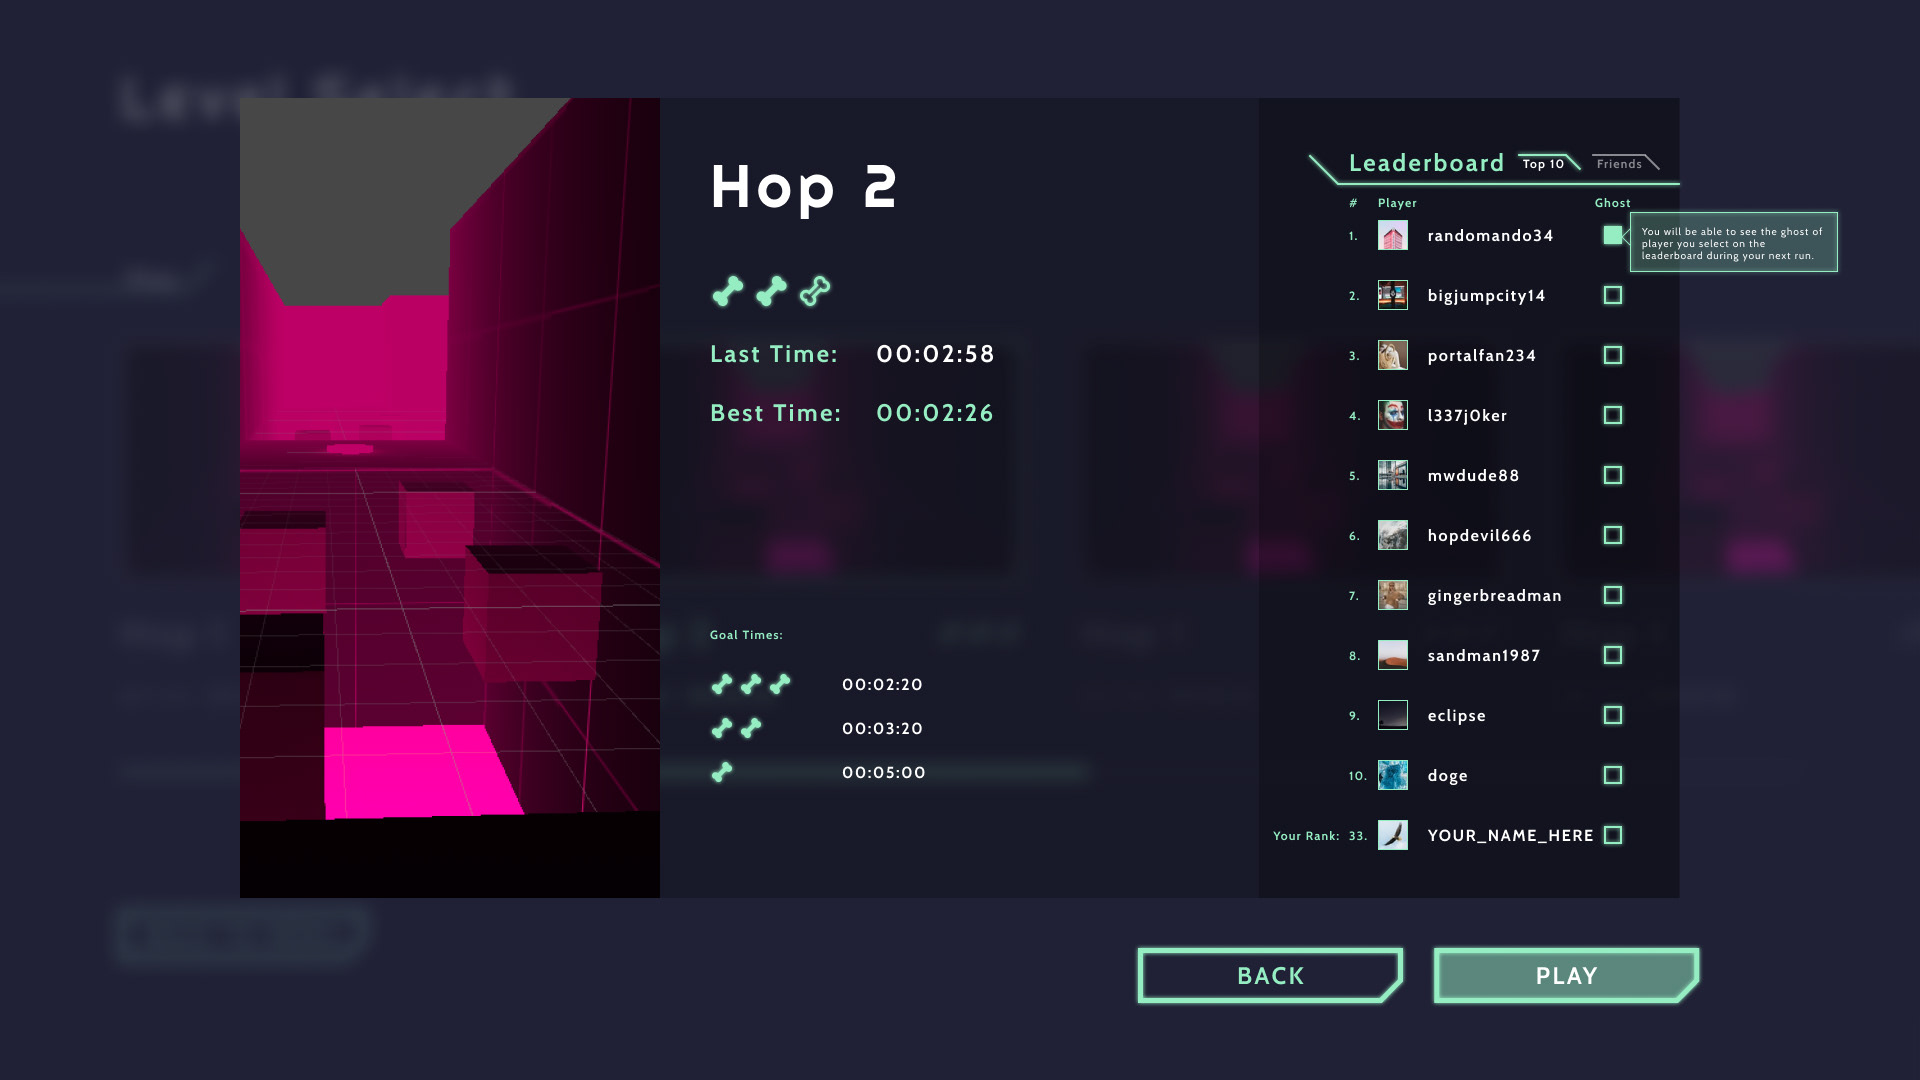This screenshot has width=1920, height=1080.
Task: Click randomando34's avatar icon
Action: tap(1392, 235)
